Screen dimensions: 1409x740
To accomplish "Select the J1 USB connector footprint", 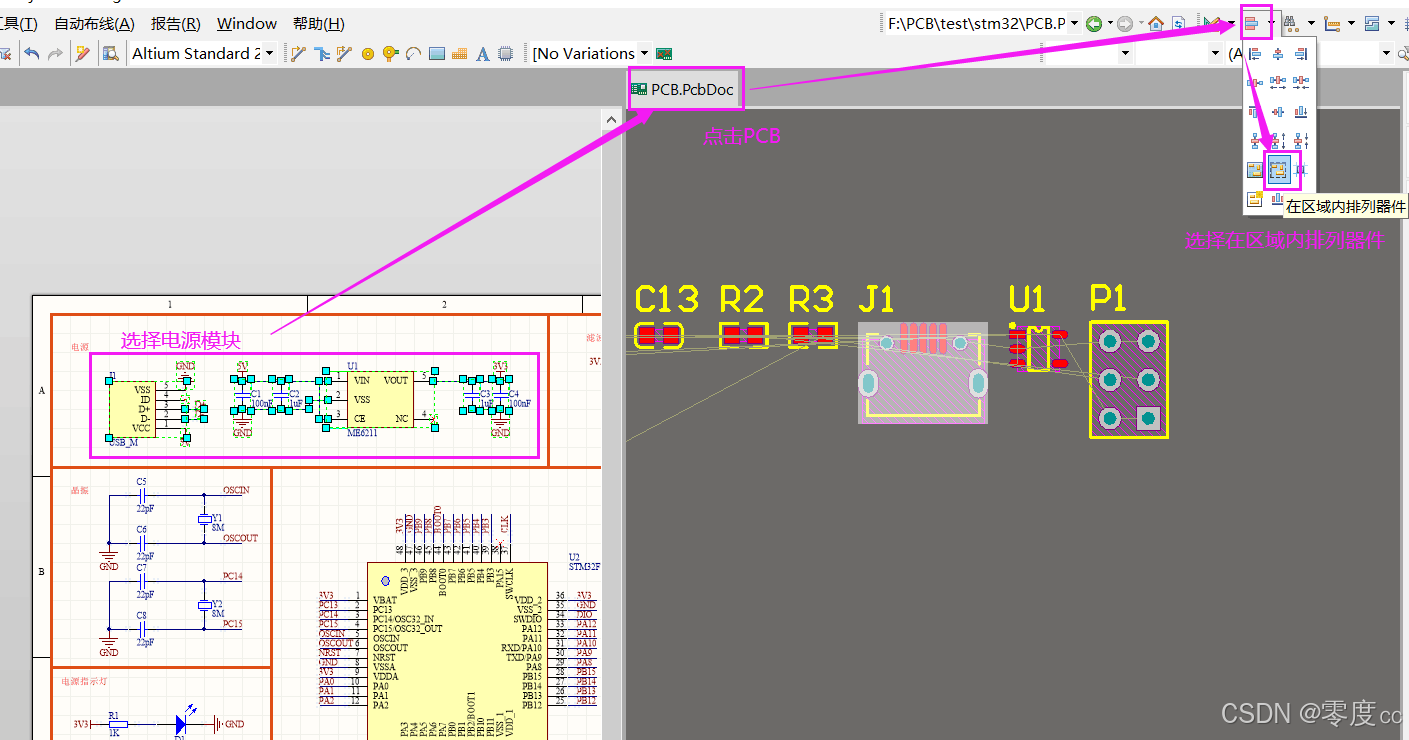I will [x=922, y=371].
